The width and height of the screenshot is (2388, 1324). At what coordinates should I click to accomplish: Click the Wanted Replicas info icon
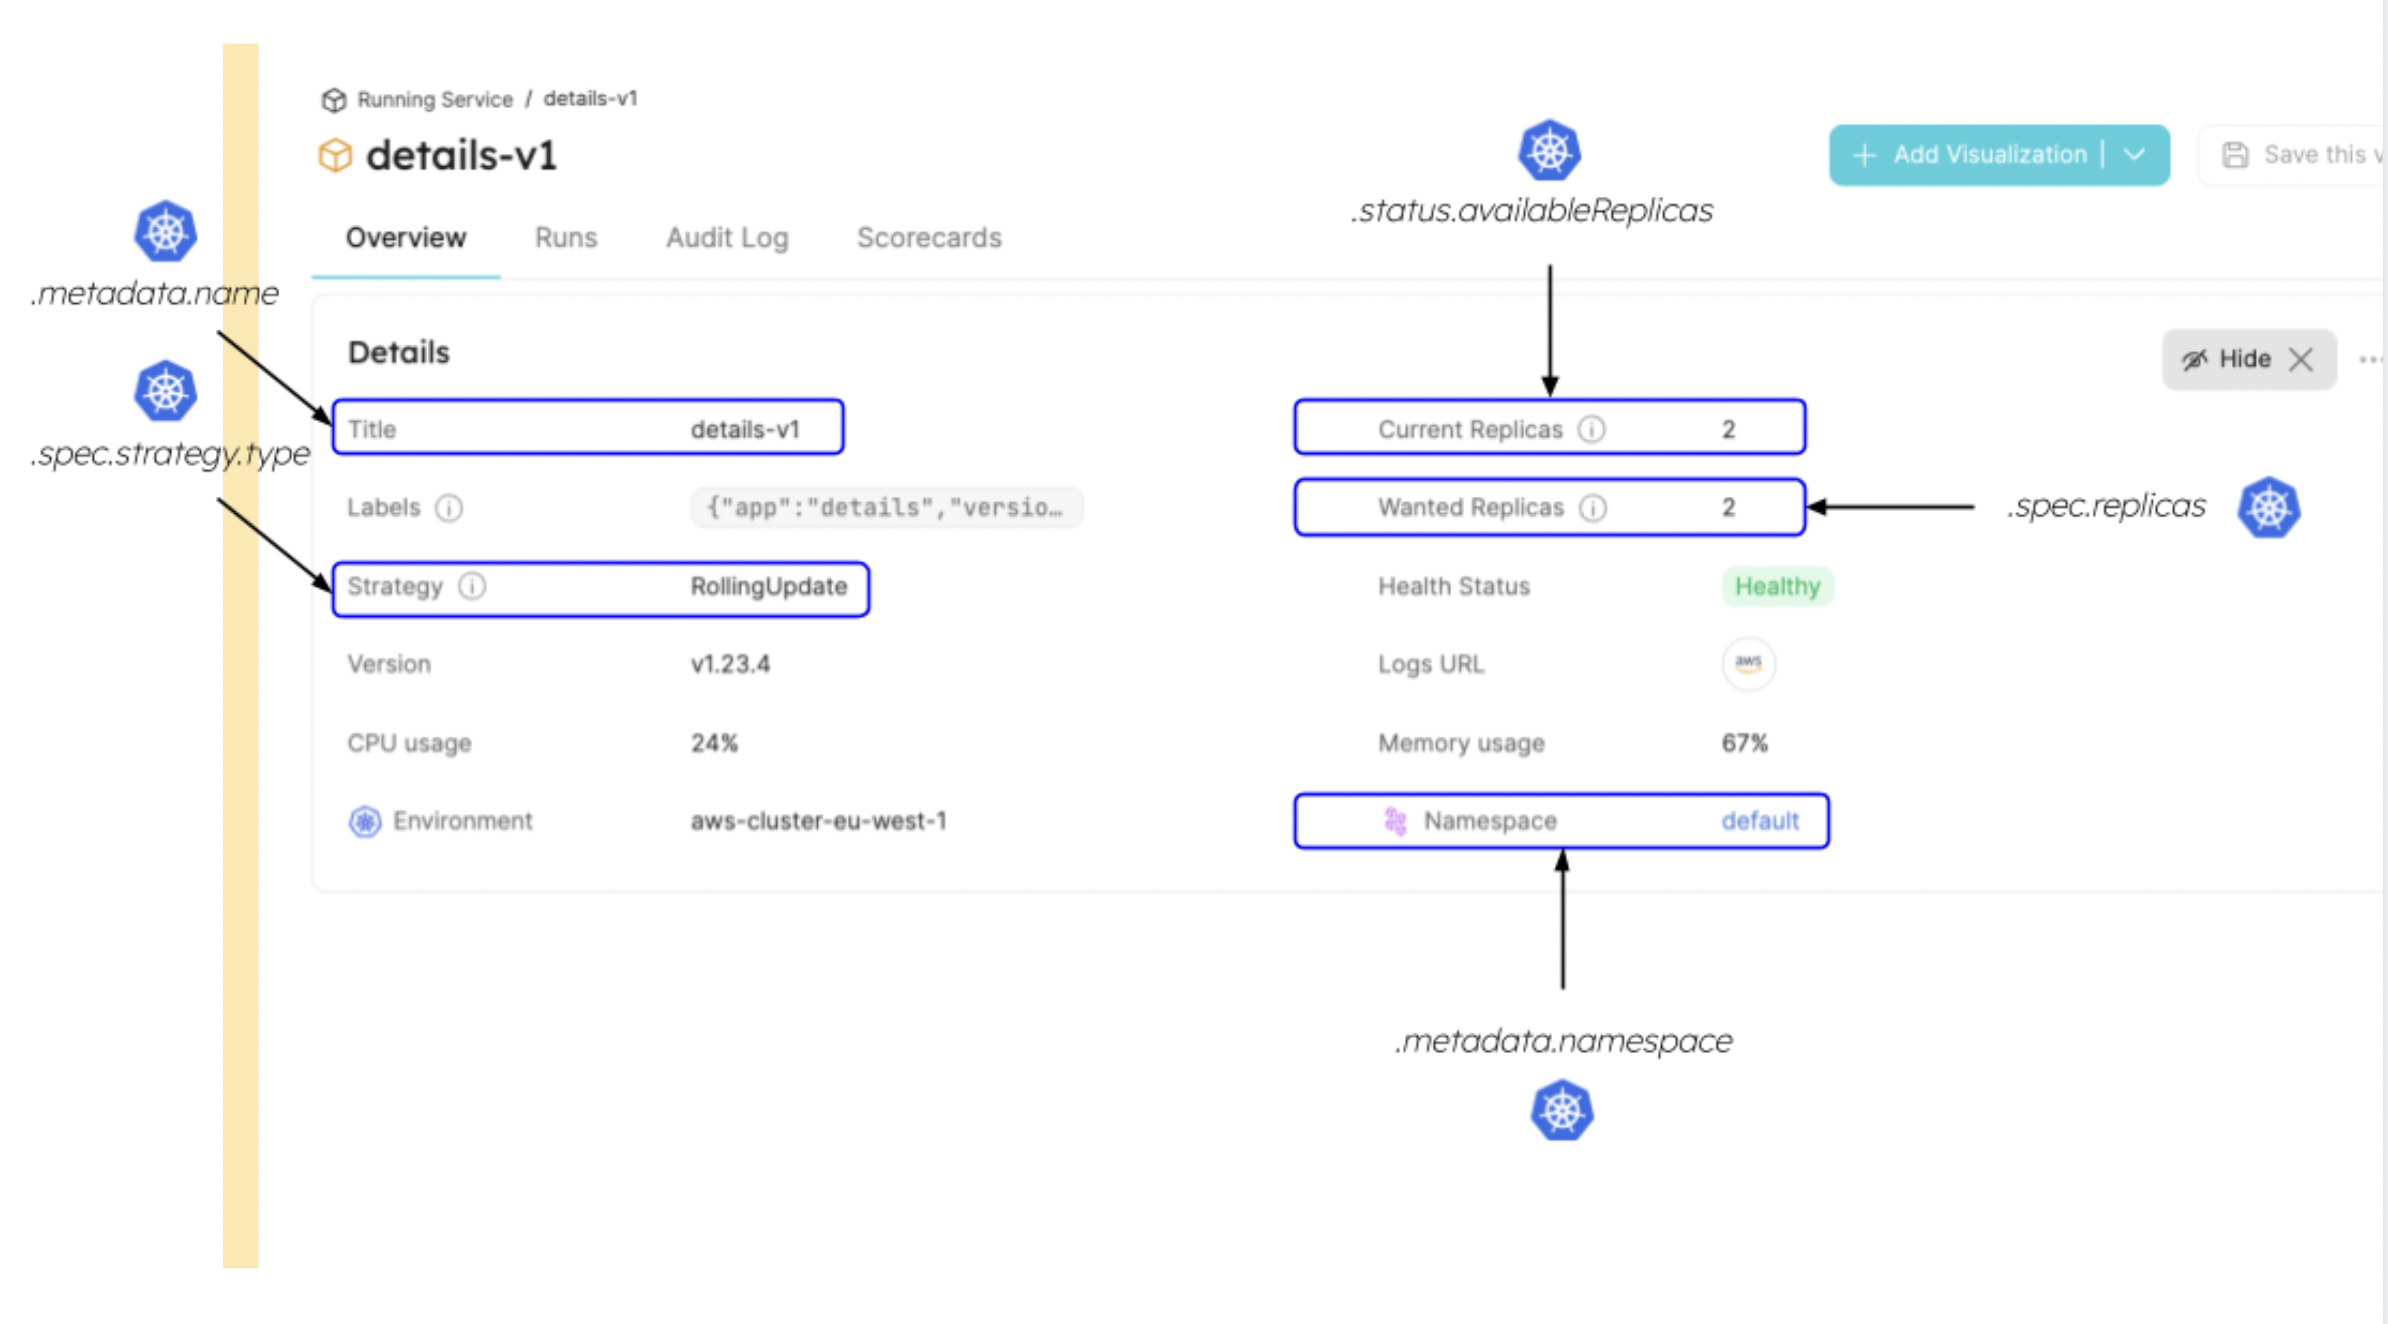[1592, 508]
